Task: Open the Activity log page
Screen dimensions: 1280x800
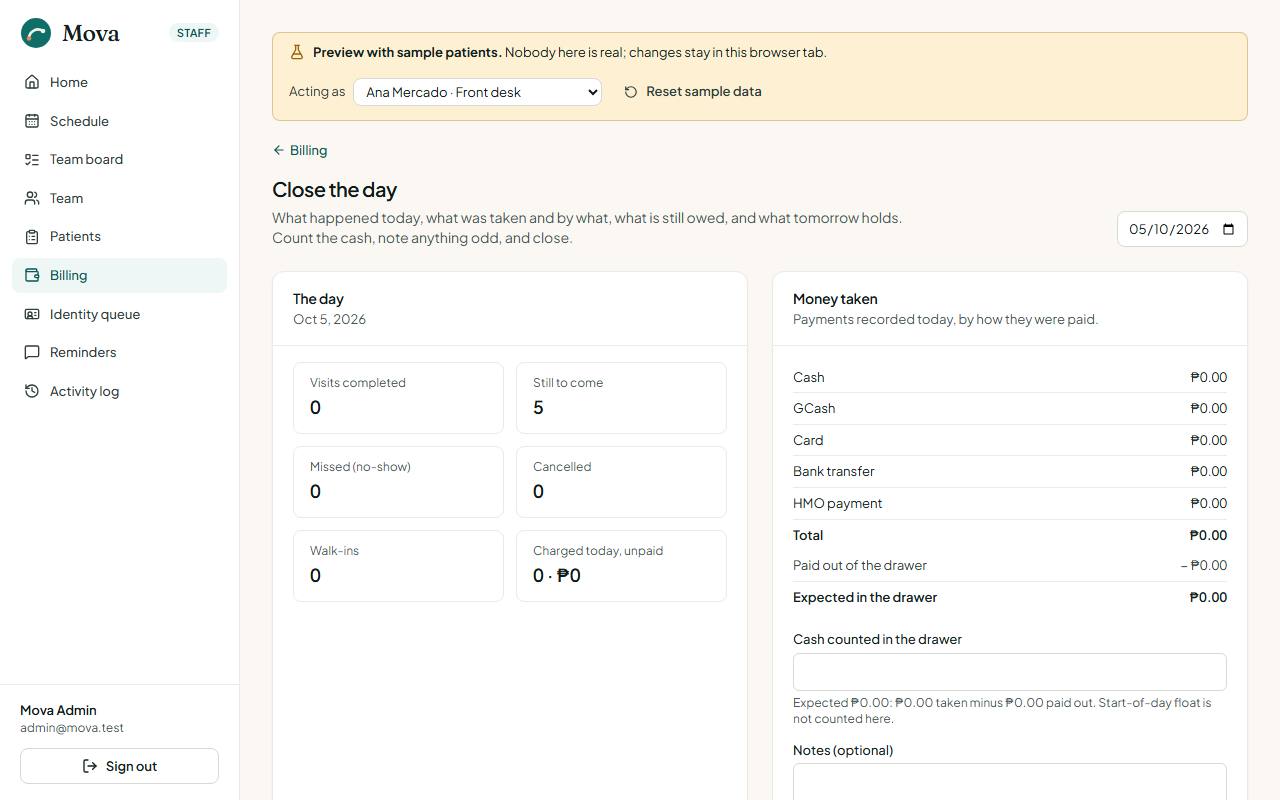Action: point(120,391)
